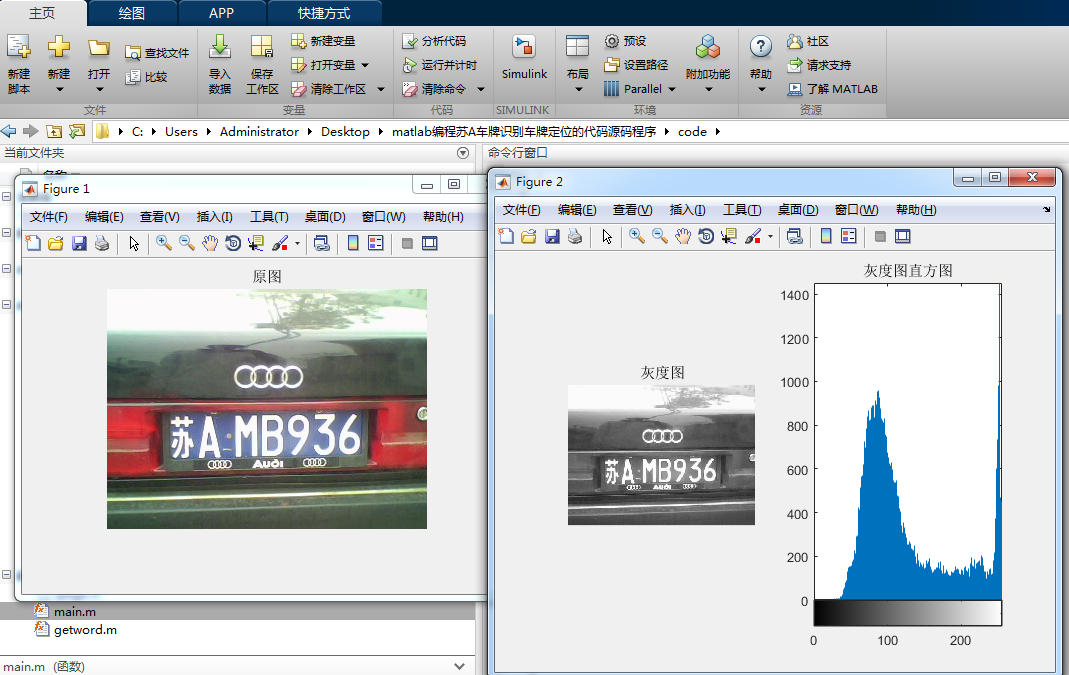Click the 比较 compare button
This screenshot has height=675, width=1069.
coord(147,76)
